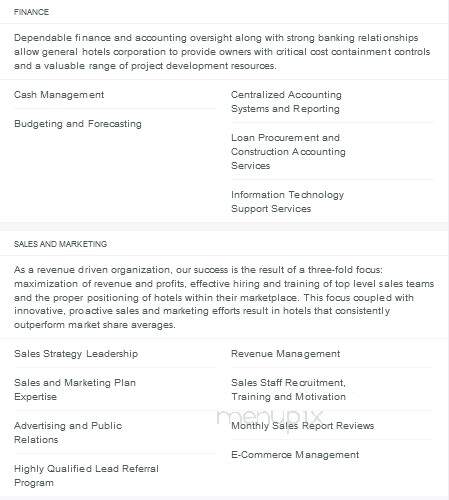Open Information Technology Support Services

tap(287, 202)
